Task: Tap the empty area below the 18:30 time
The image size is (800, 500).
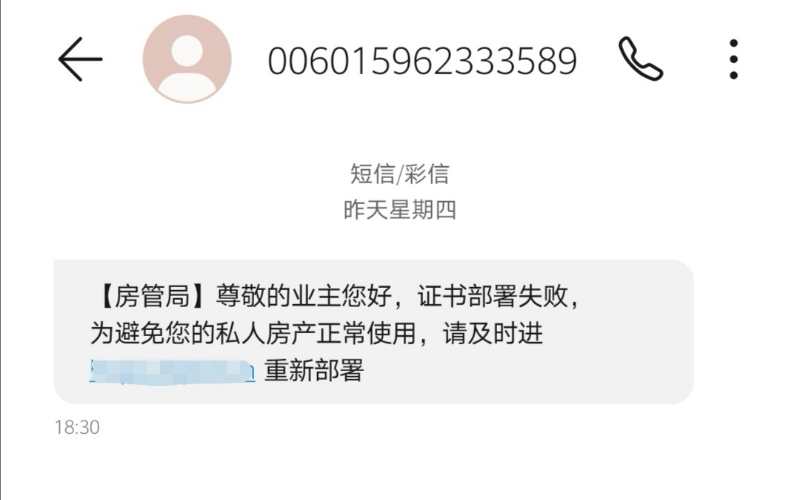Action: click(x=399, y=469)
